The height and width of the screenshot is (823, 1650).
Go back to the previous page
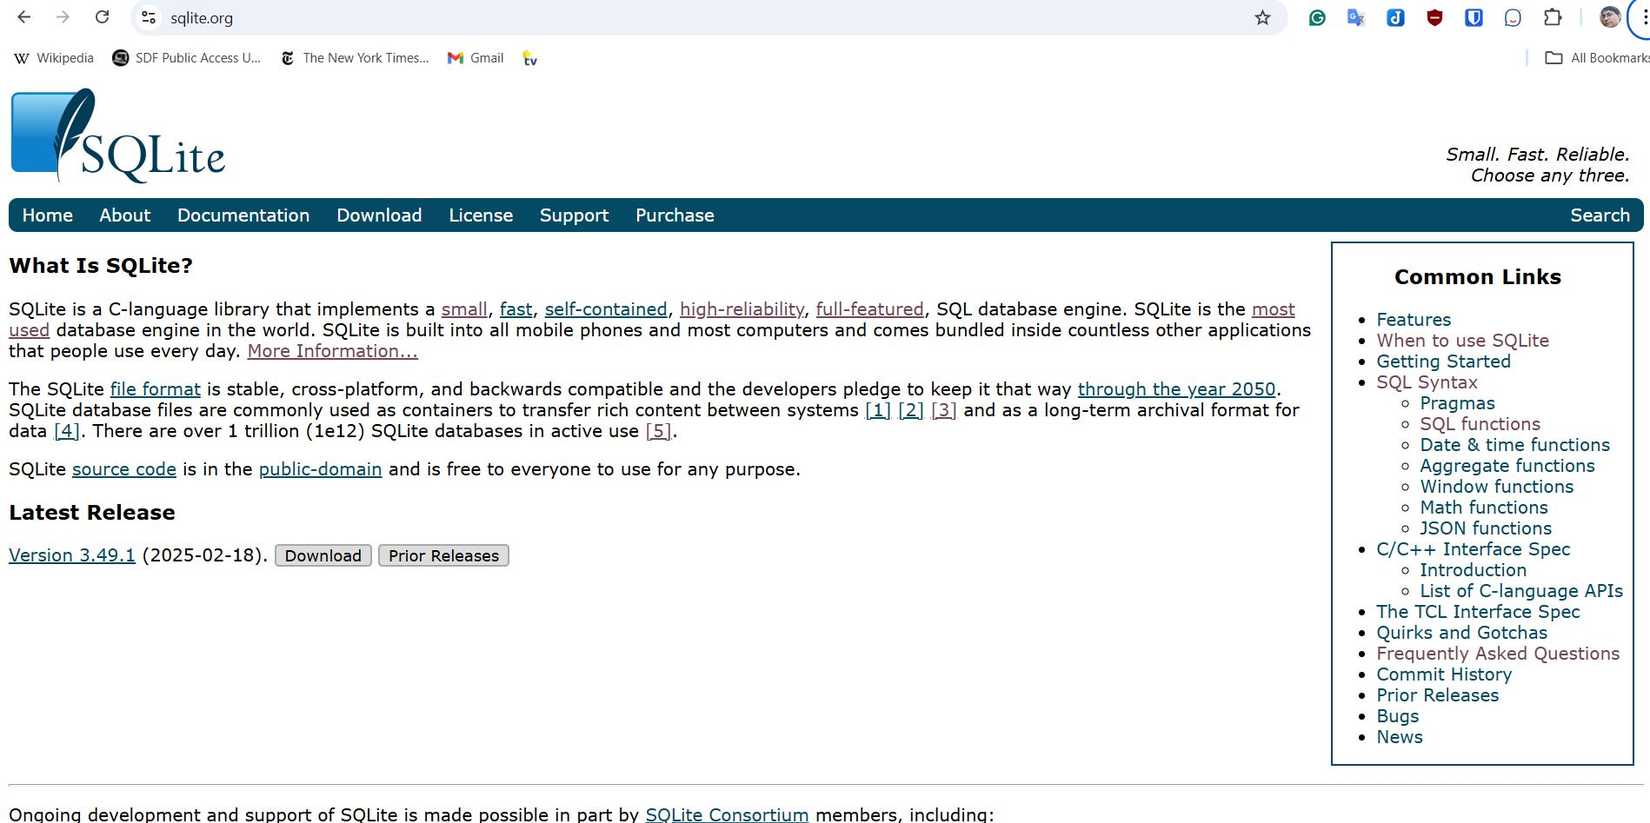click(x=24, y=17)
